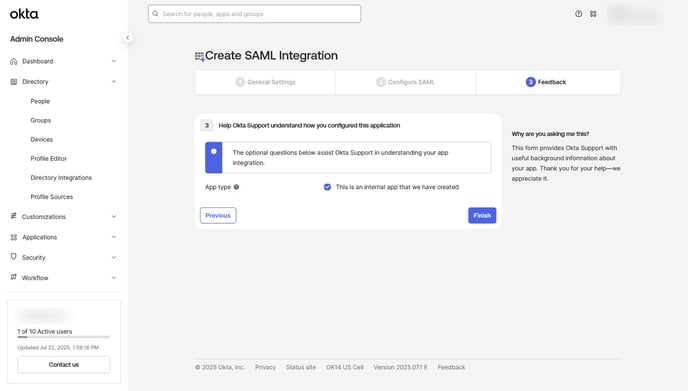Uncheck the internal app checkbox
The image size is (688, 391).
point(327,187)
